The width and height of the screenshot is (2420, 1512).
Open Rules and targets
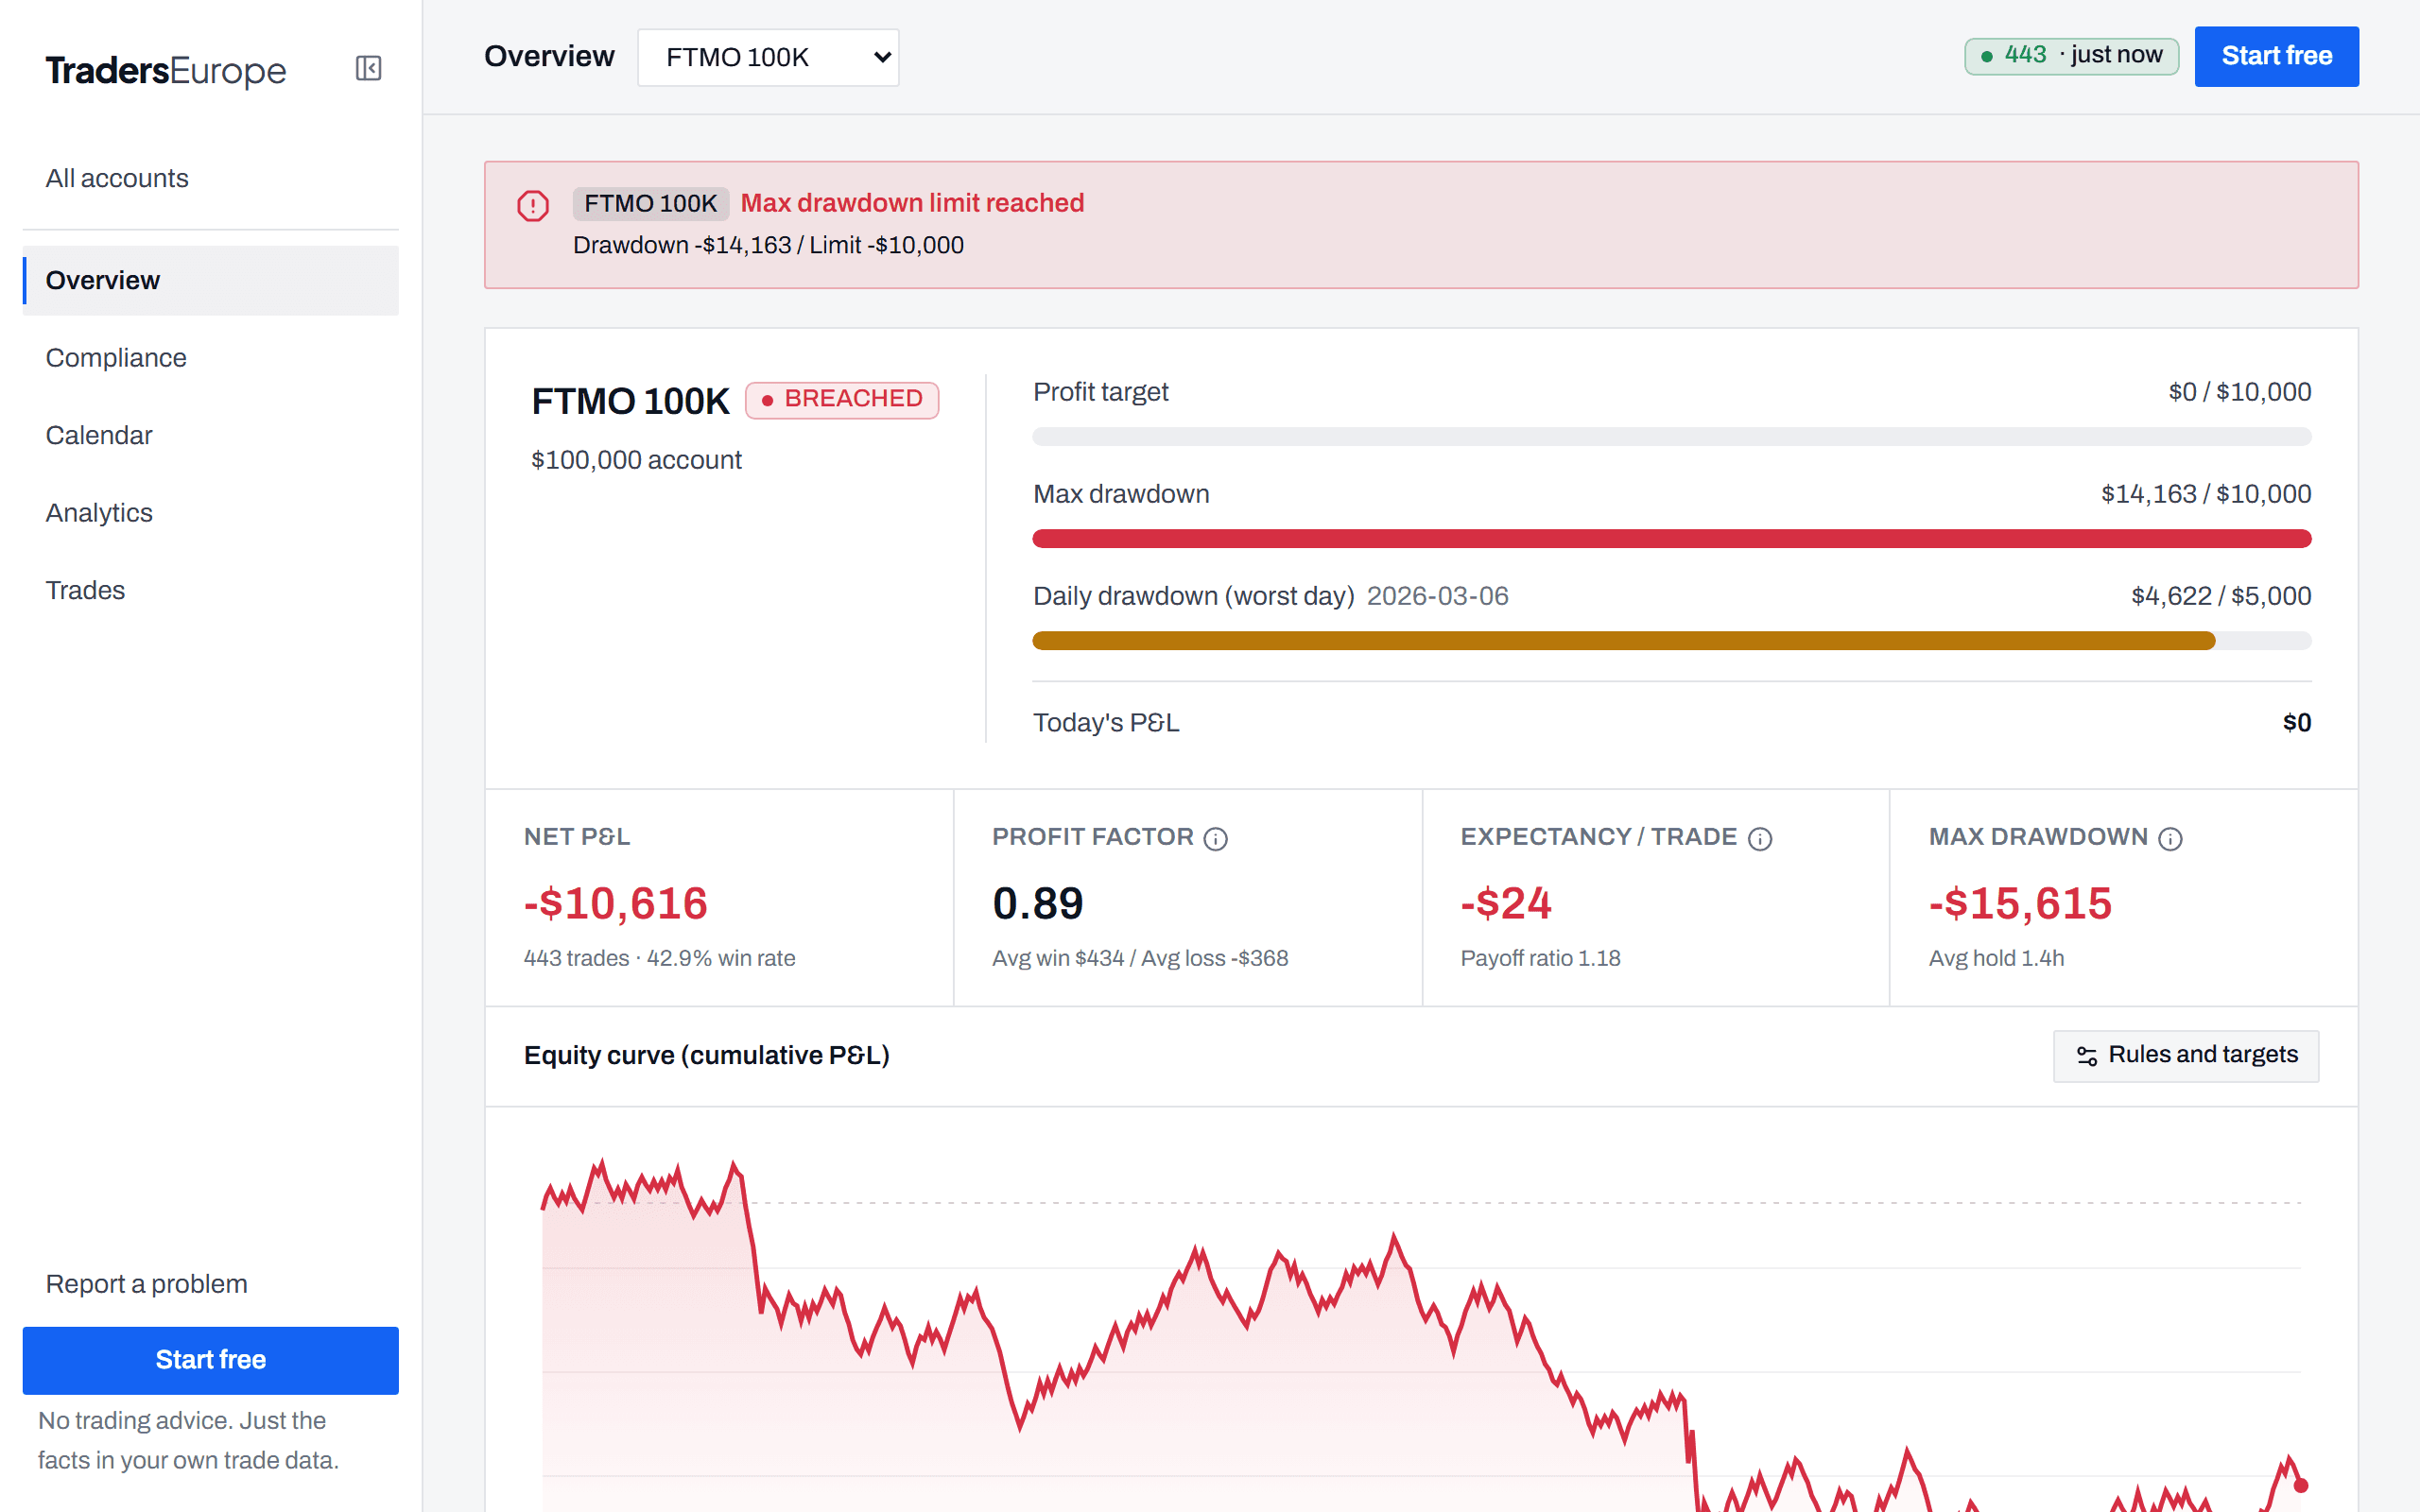click(x=2186, y=1055)
